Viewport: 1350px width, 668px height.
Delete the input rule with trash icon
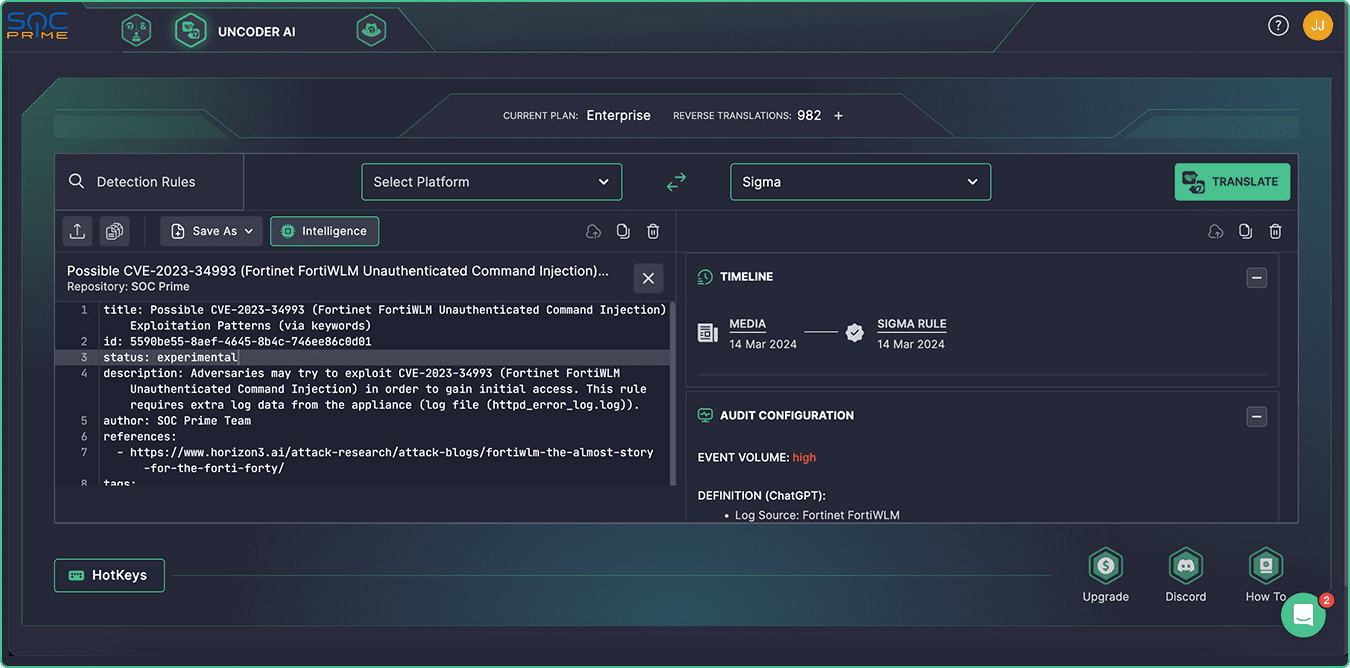tap(653, 231)
